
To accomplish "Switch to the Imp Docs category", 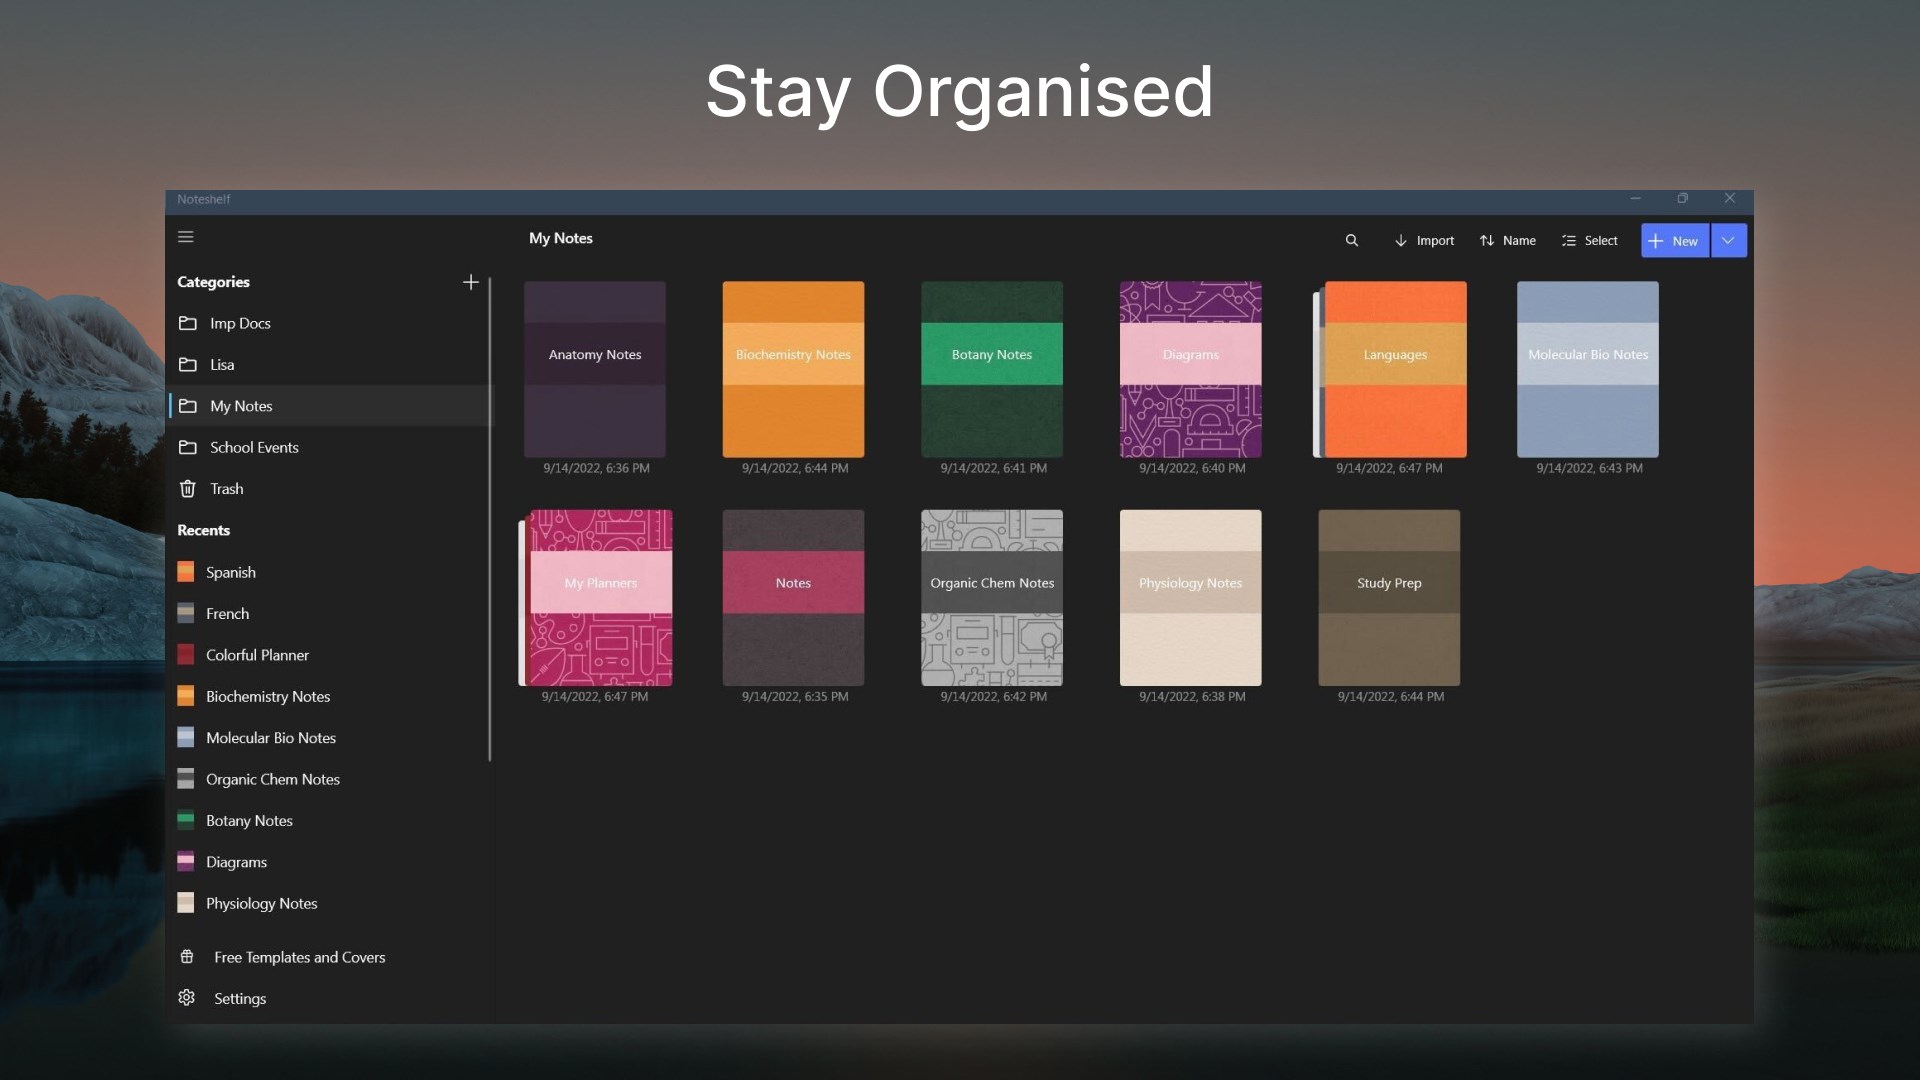I will pos(239,323).
